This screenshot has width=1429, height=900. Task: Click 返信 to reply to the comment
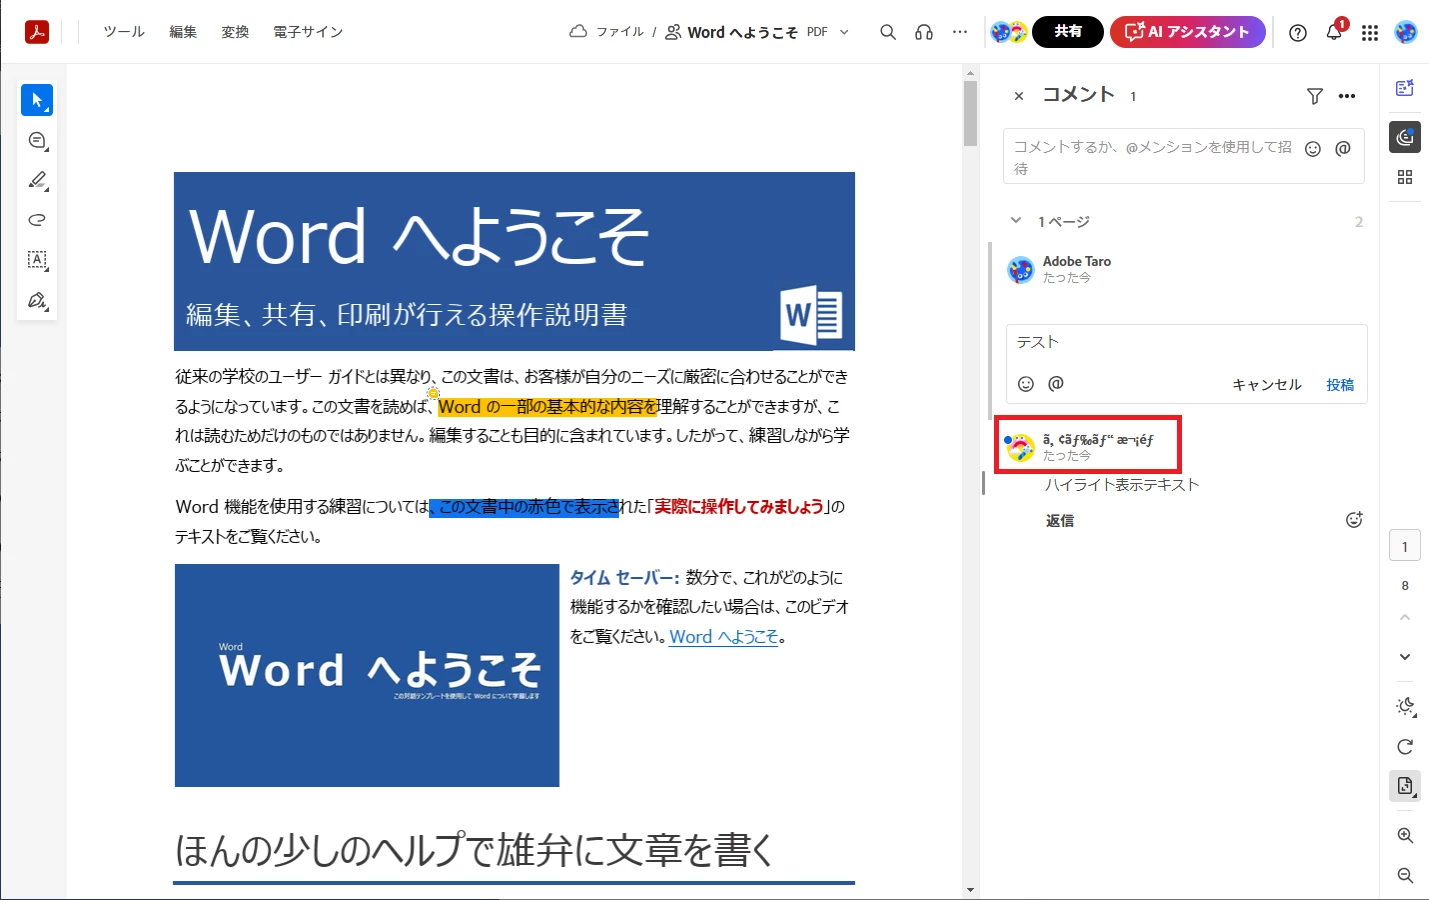coord(1060,521)
